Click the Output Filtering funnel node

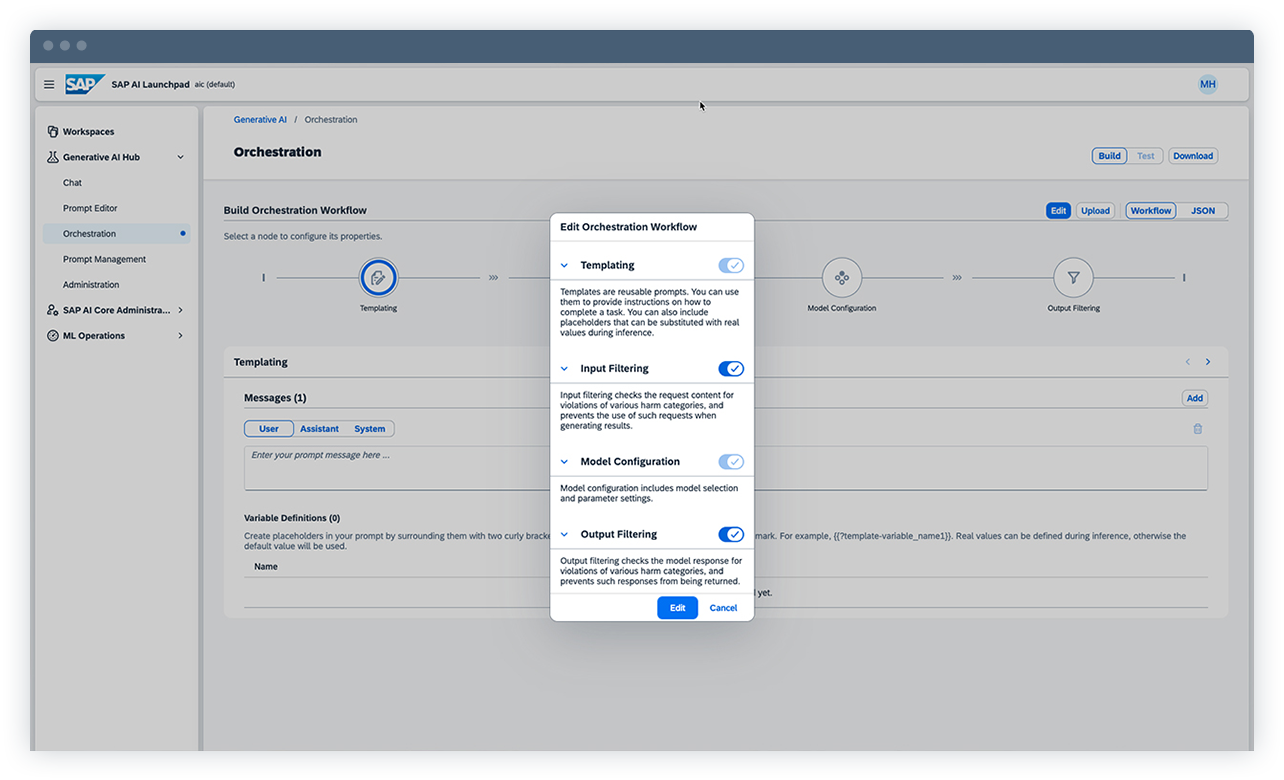click(x=1073, y=278)
